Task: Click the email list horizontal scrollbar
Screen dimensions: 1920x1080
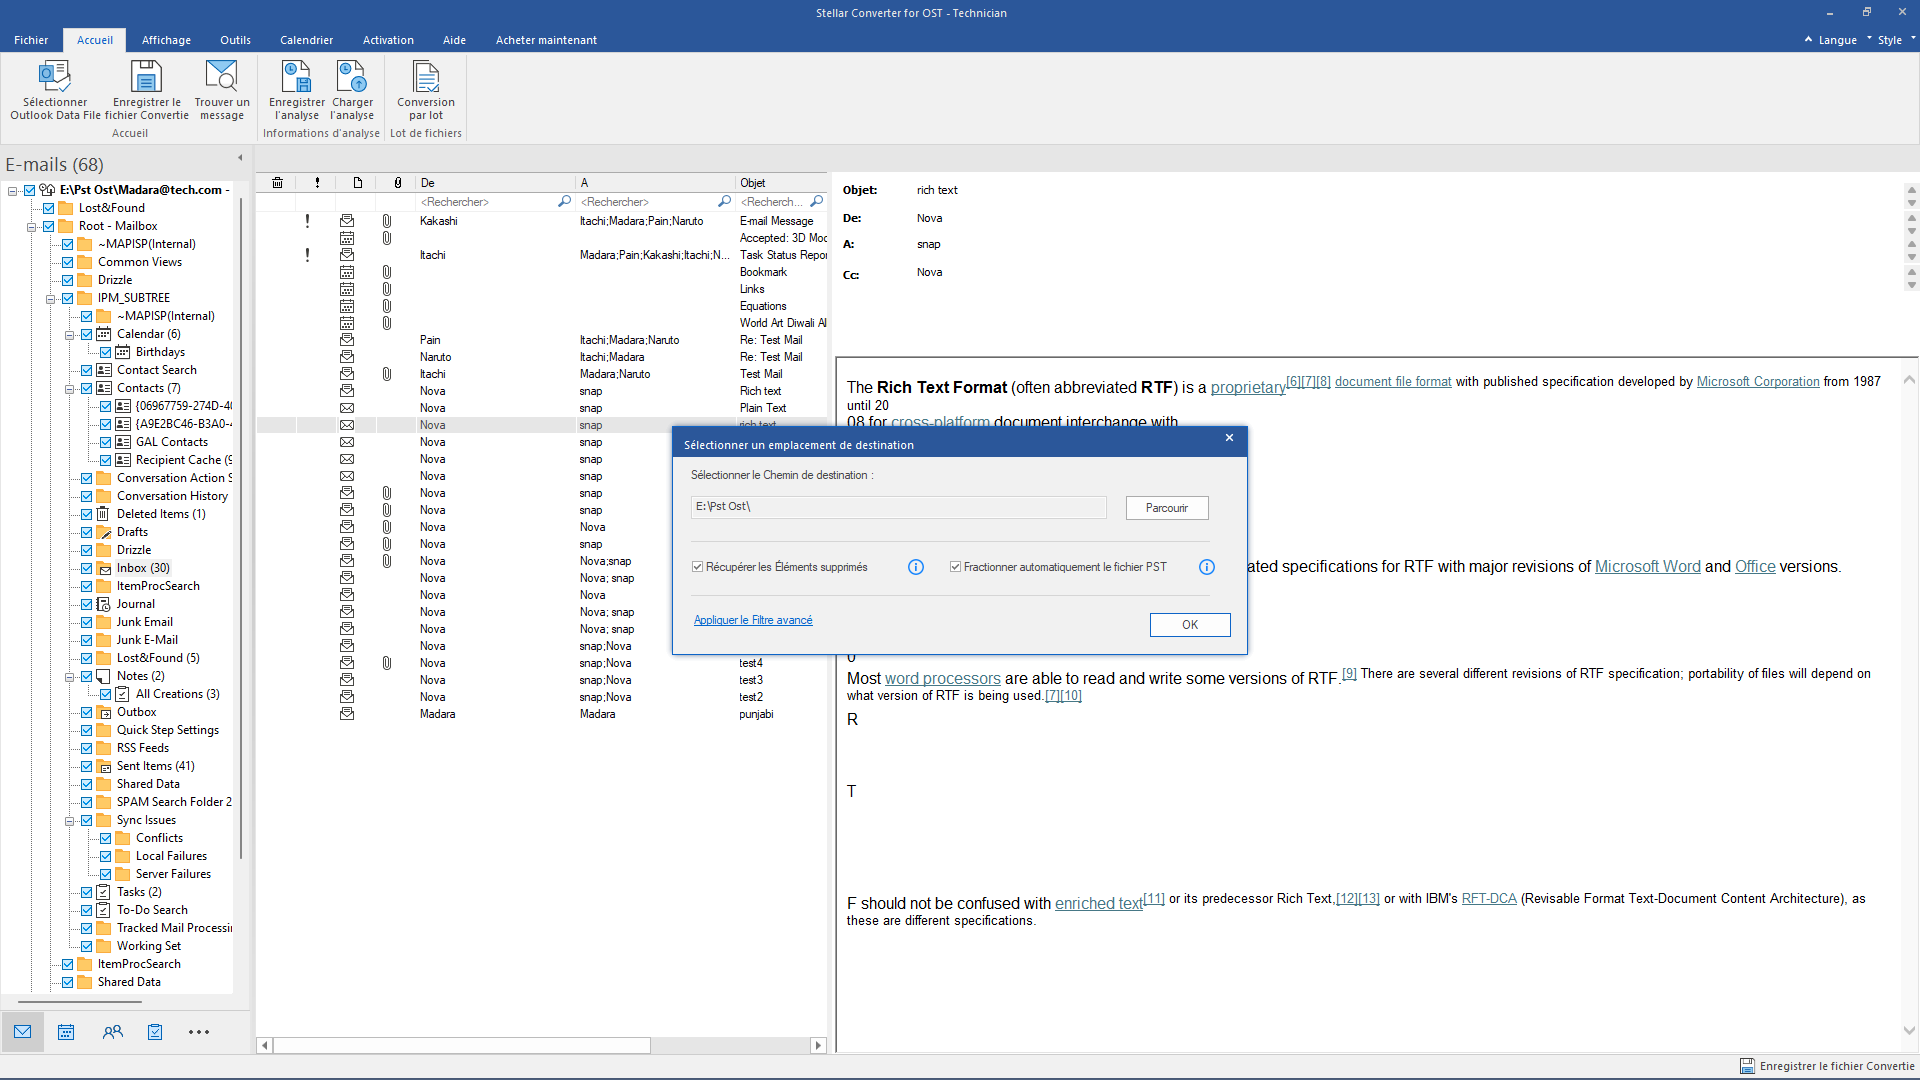Action: [x=463, y=1045]
